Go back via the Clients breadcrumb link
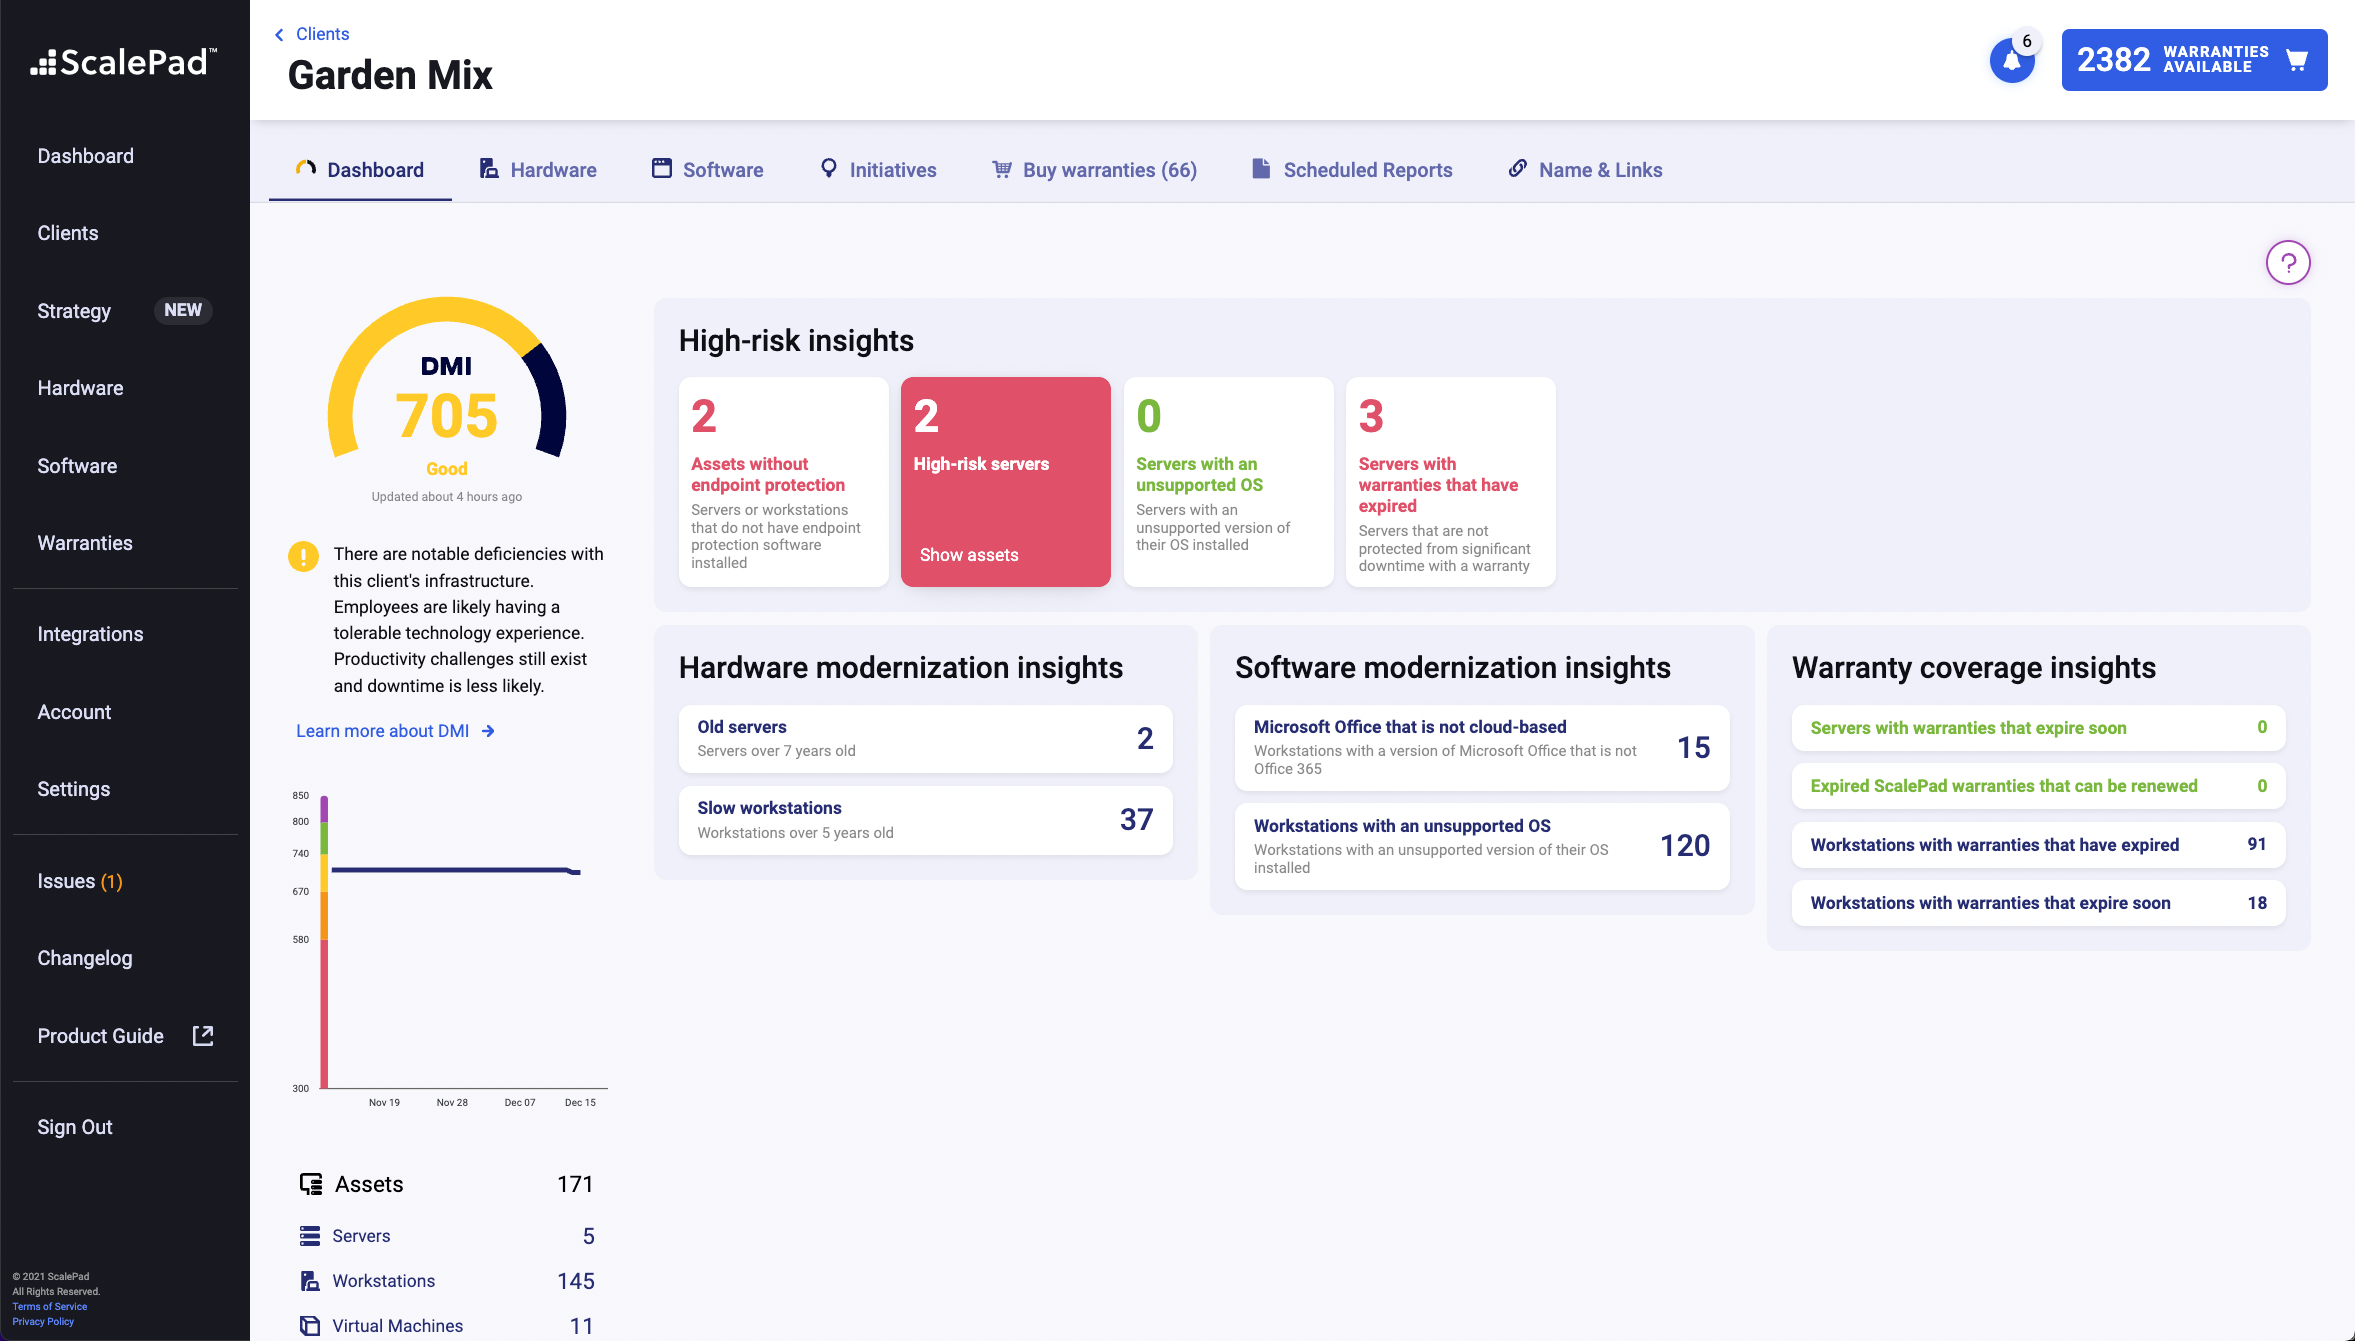Screen dimensions: 2355x1341 (x=322, y=34)
